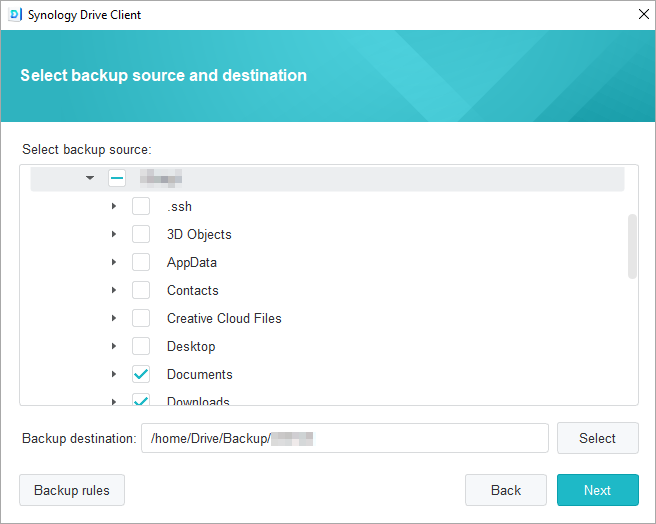Viewport: 656px width, 524px height.
Task: Uncheck the Documents folder checkbox
Action: click(x=141, y=375)
